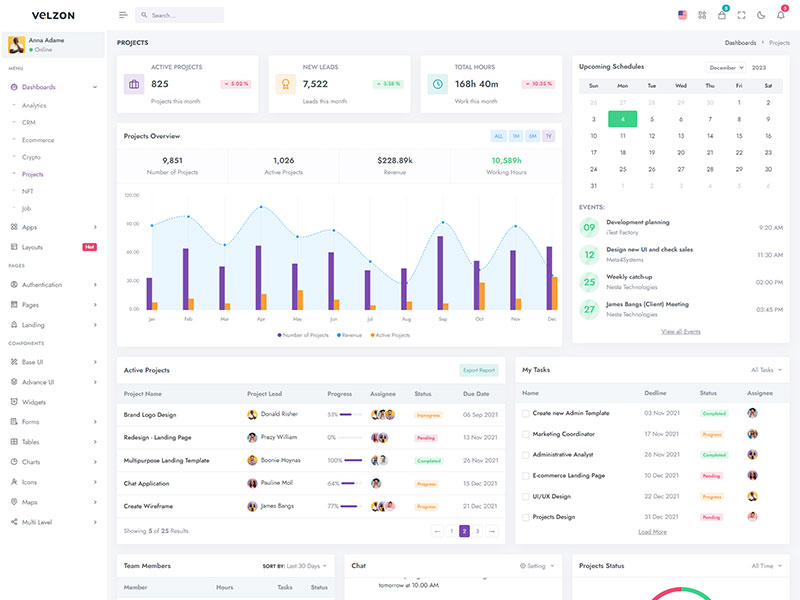Check the Marketing Coordinator task checkbox

click(526, 434)
